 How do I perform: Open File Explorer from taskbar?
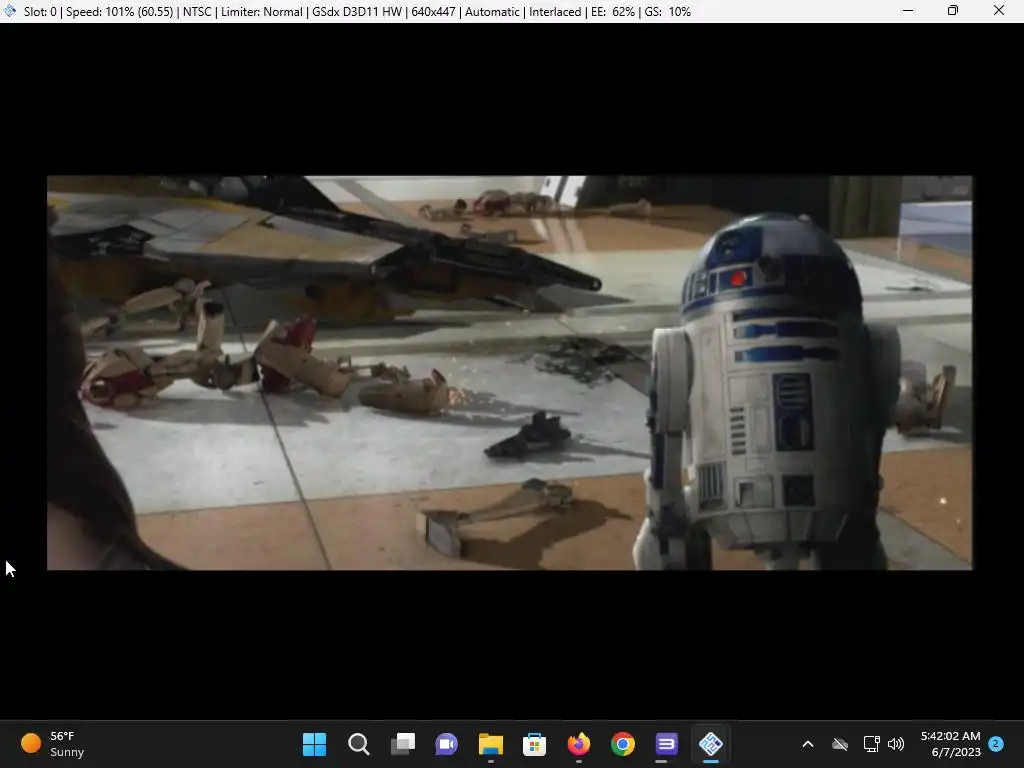tap(490, 744)
